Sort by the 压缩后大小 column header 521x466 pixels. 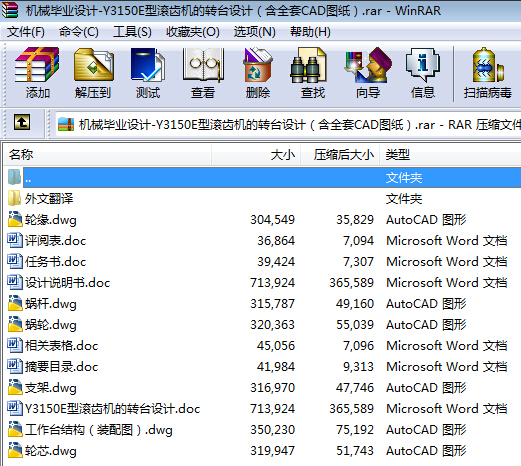340,155
